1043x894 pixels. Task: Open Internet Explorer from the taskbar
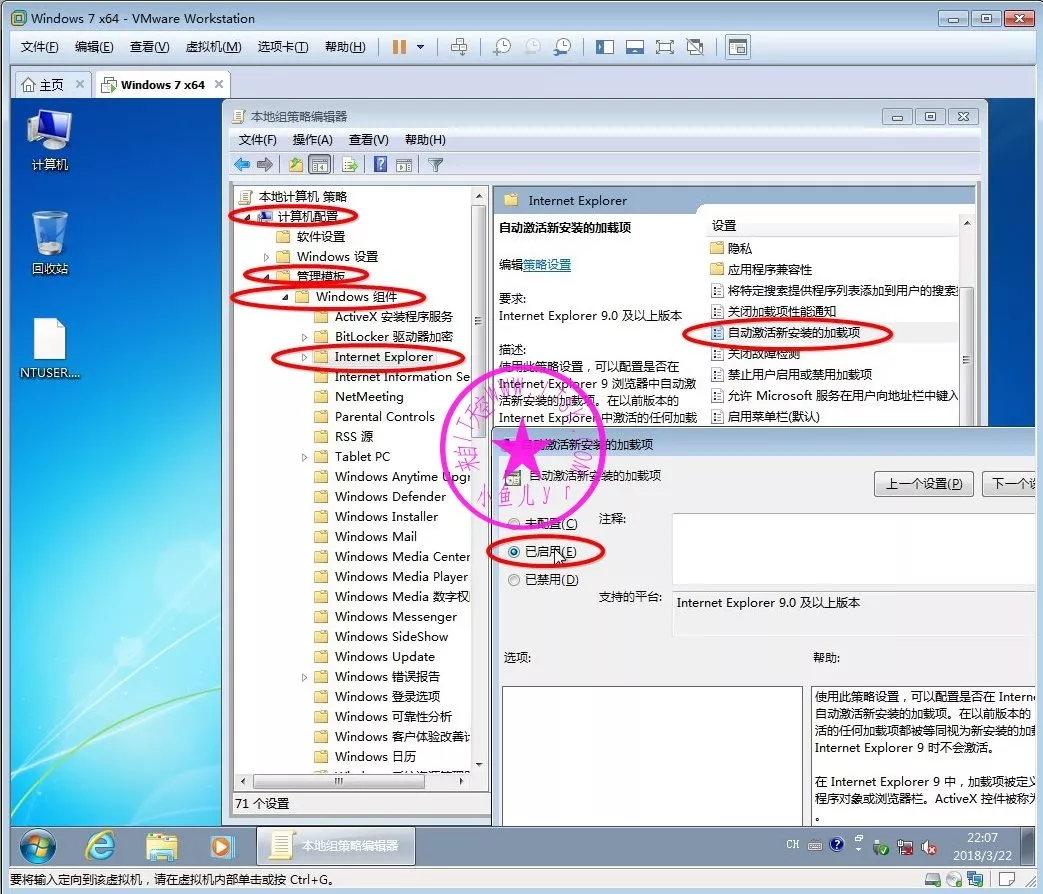[x=101, y=846]
